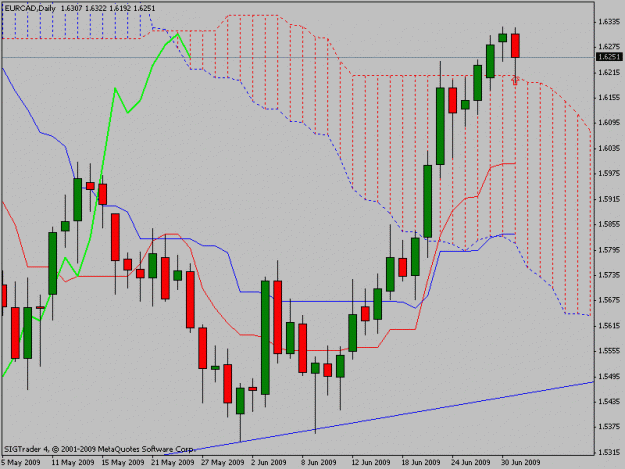Select the rising blue trendline near the chart bottom
625x469 pixels.
(379, 418)
